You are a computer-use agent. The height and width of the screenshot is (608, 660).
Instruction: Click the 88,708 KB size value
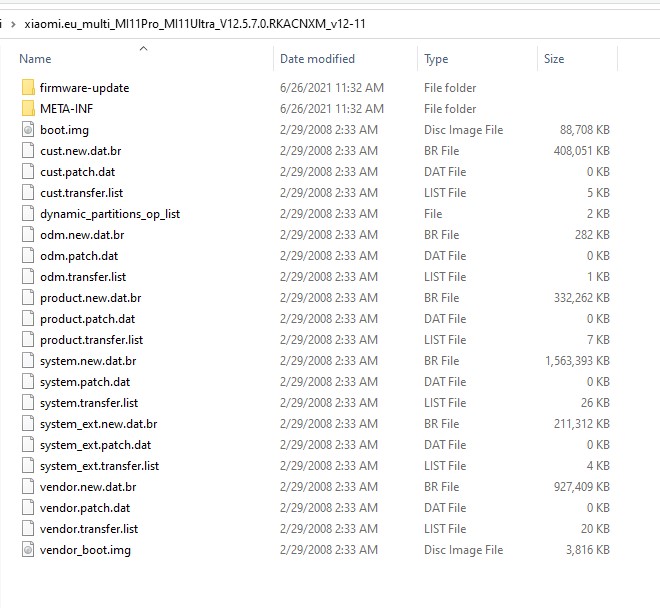point(585,130)
